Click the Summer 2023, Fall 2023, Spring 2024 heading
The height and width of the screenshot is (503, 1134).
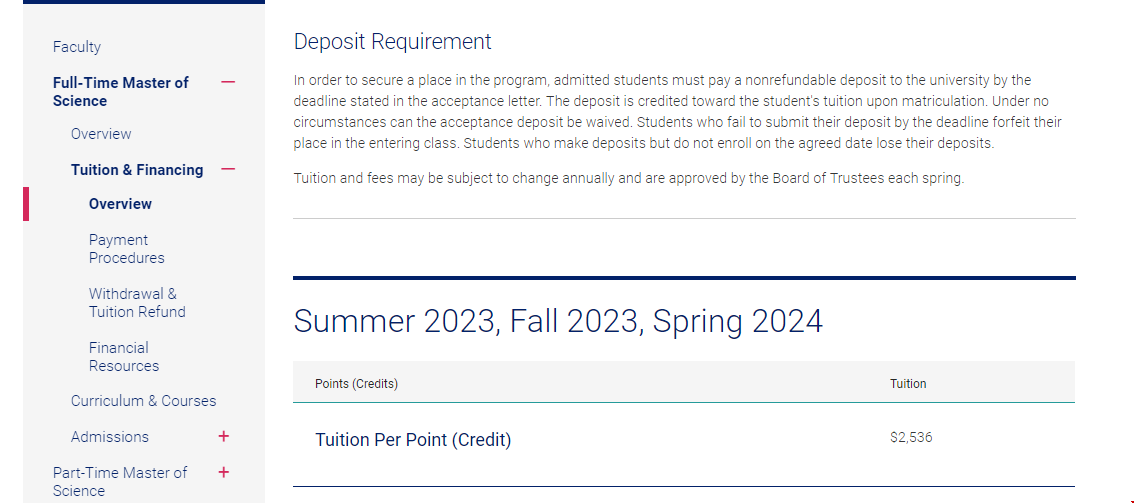(x=558, y=322)
